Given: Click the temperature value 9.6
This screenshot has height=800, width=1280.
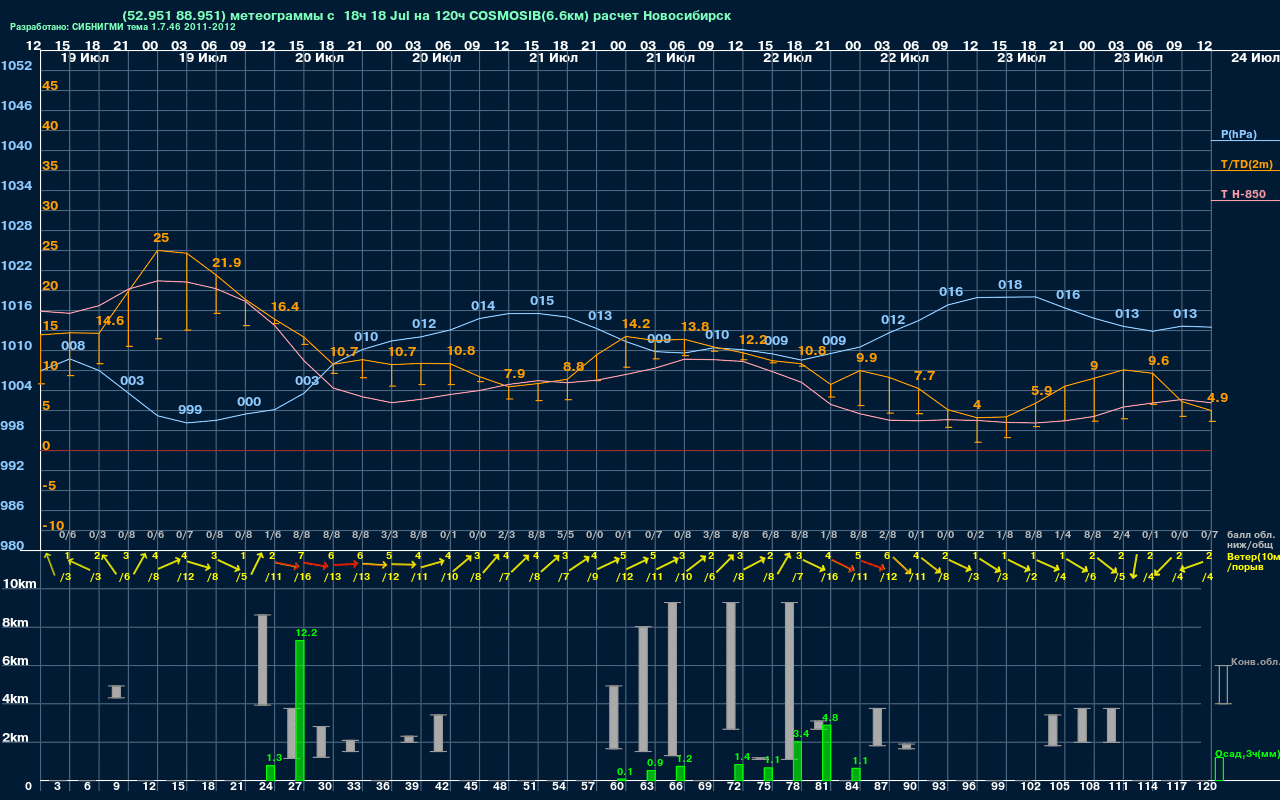Looking at the screenshot, I should [1159, 361].
